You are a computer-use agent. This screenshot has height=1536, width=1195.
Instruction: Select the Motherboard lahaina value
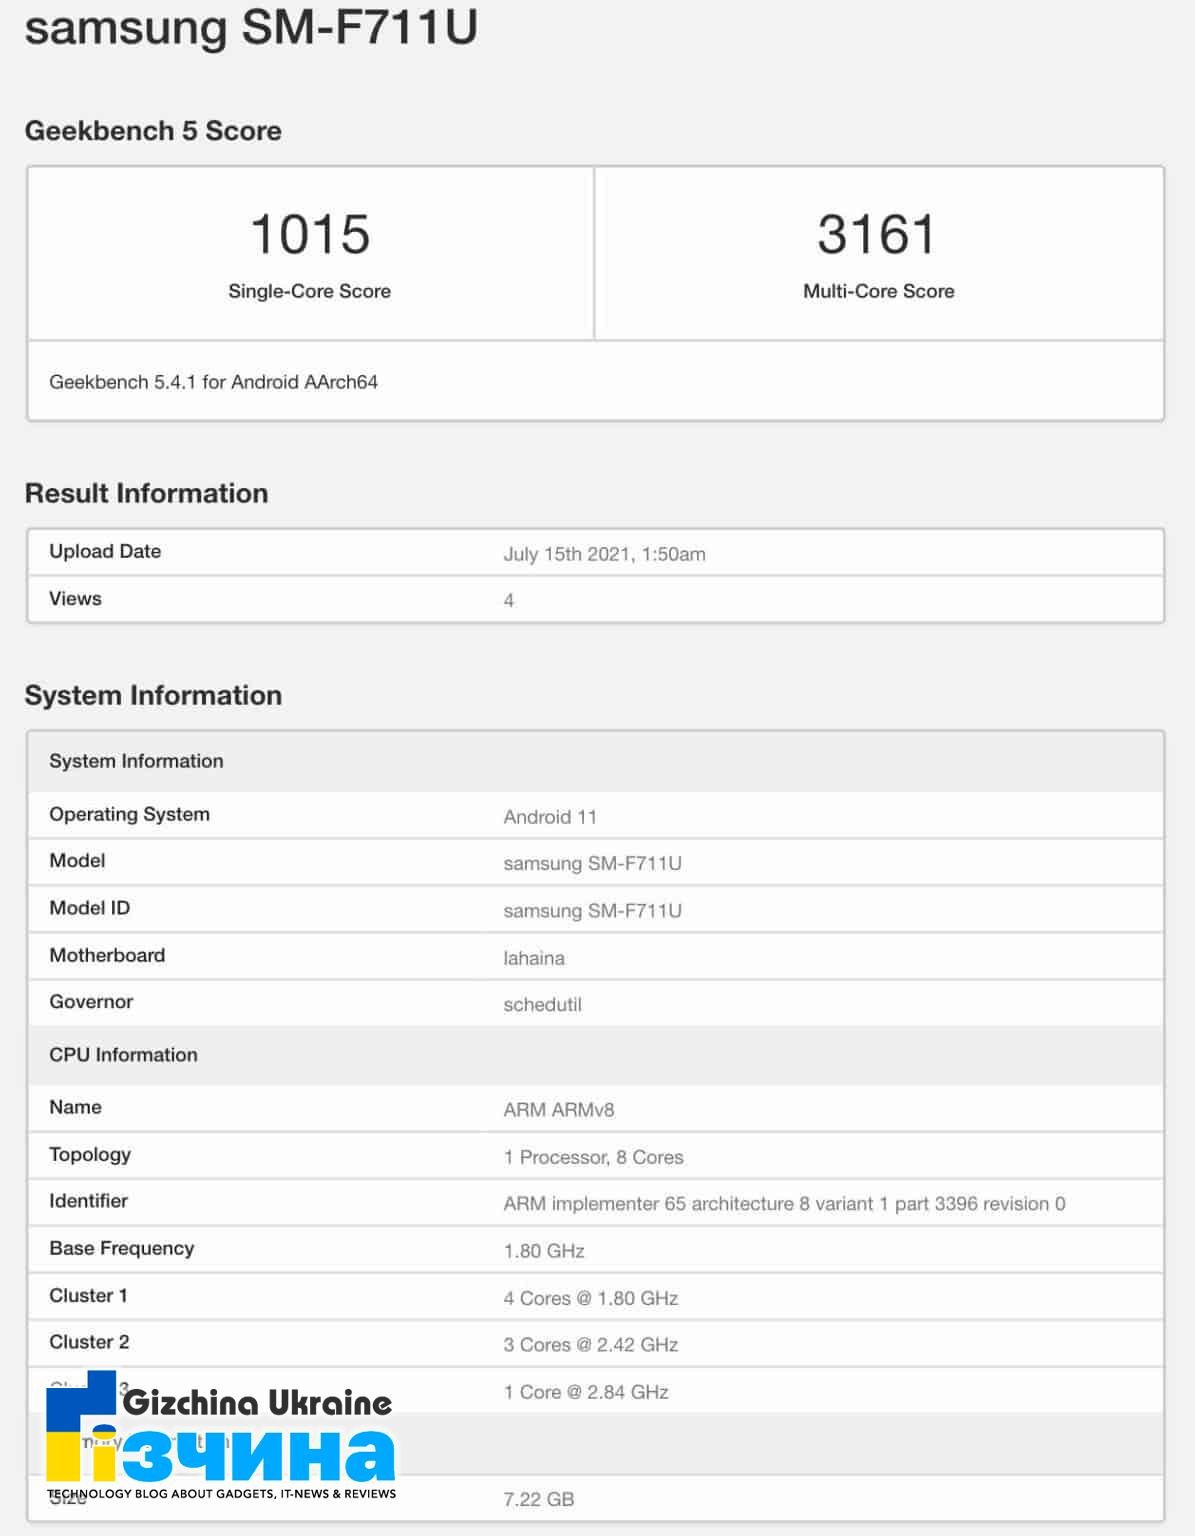533,957
